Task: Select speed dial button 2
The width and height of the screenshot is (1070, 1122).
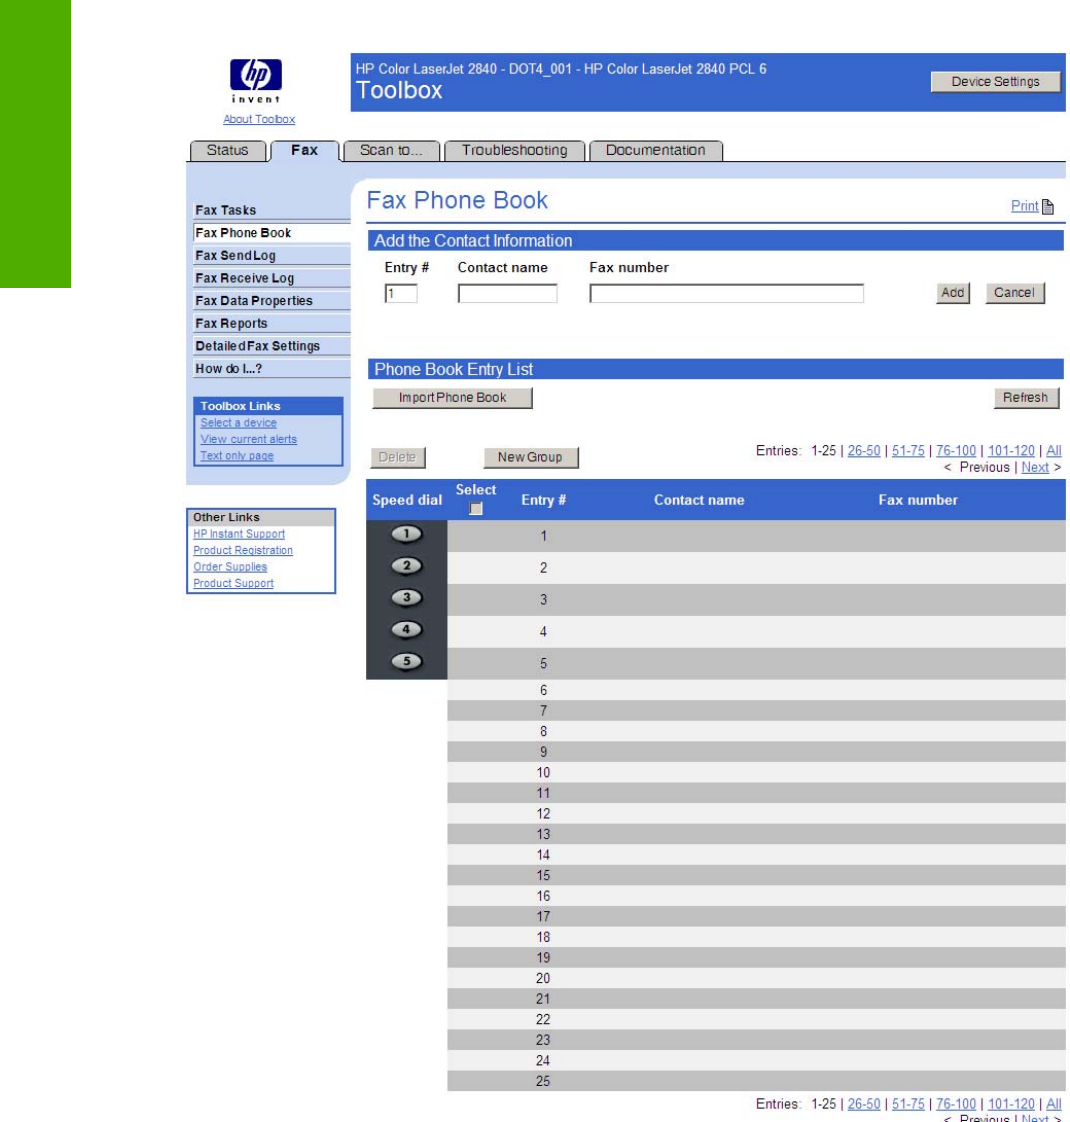Action: [407, 566]
